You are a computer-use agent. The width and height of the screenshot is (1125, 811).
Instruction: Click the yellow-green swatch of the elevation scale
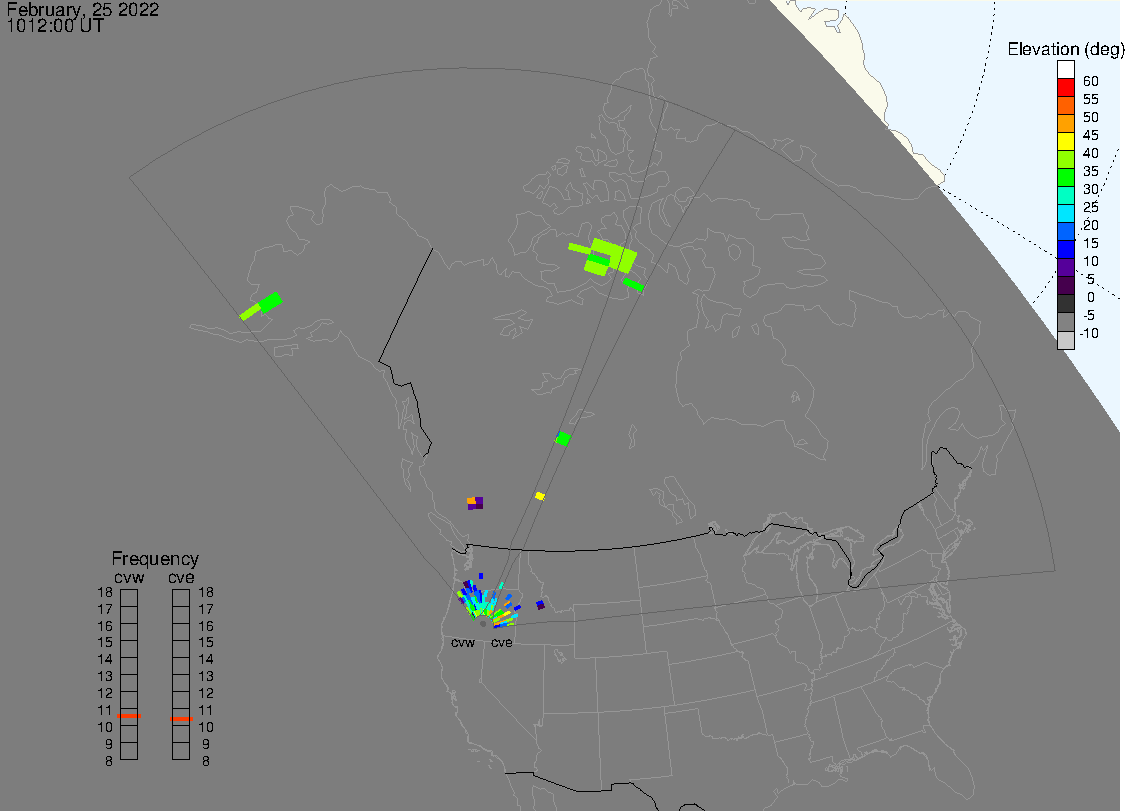click(x=1065, y=159)
